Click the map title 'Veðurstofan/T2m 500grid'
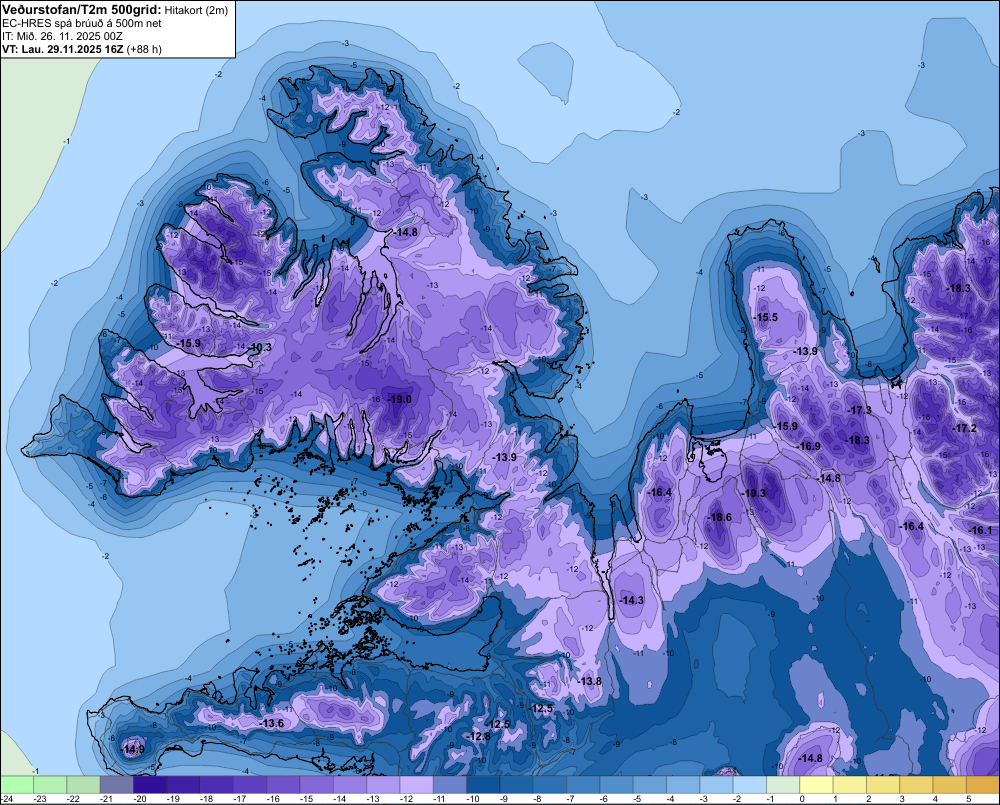The width and height of the screenshot is (1000, 805). pyautogui.click(x=82, y=10)
